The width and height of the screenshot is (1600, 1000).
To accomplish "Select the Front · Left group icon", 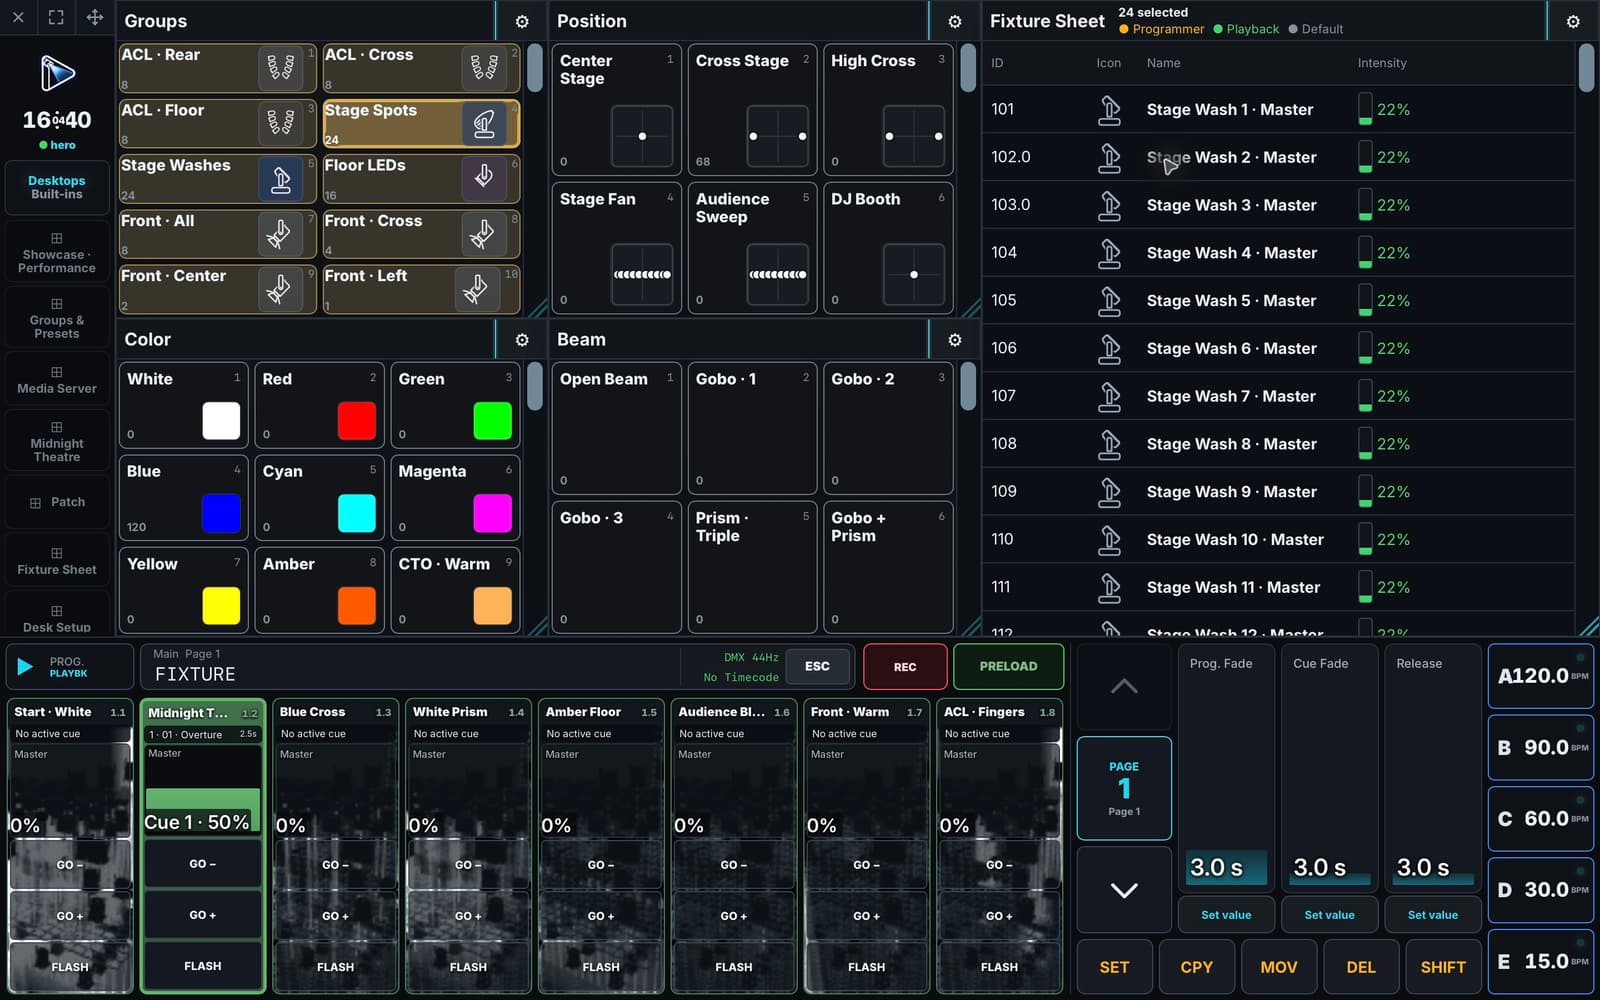I will pos(476,289).
